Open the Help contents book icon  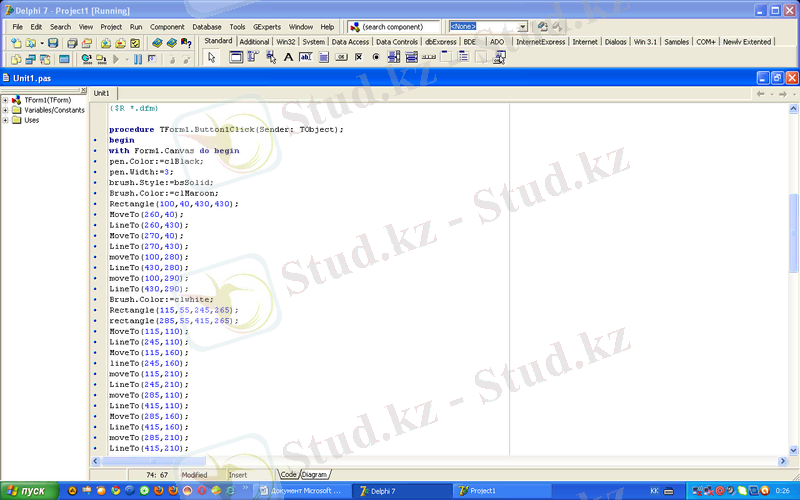tap(157, 43)
